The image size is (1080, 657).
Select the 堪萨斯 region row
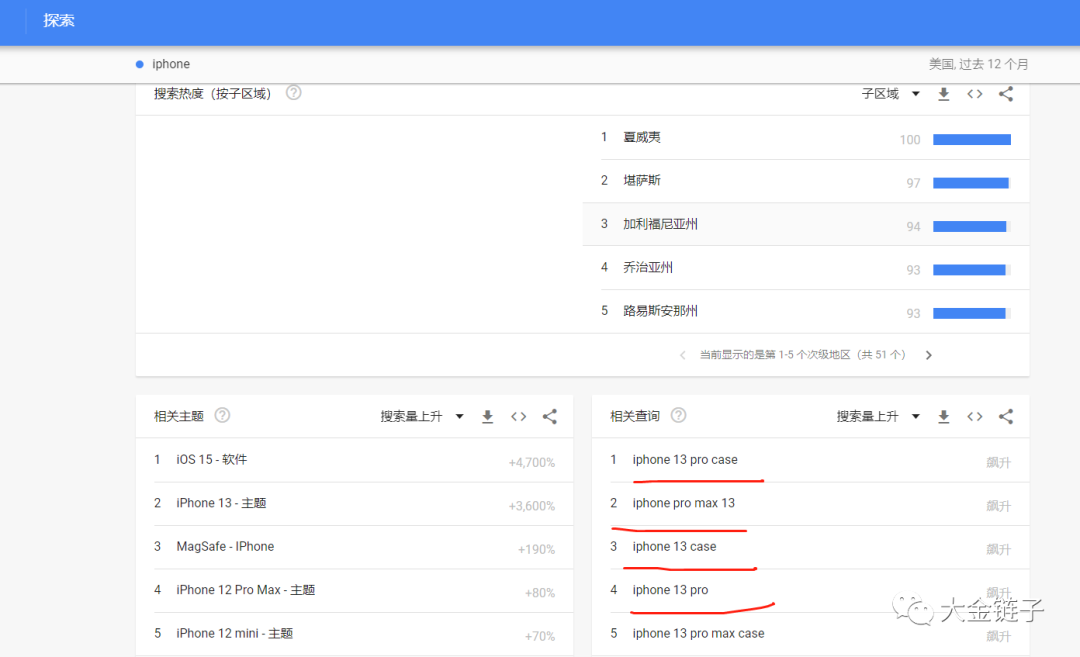(806, 181)
